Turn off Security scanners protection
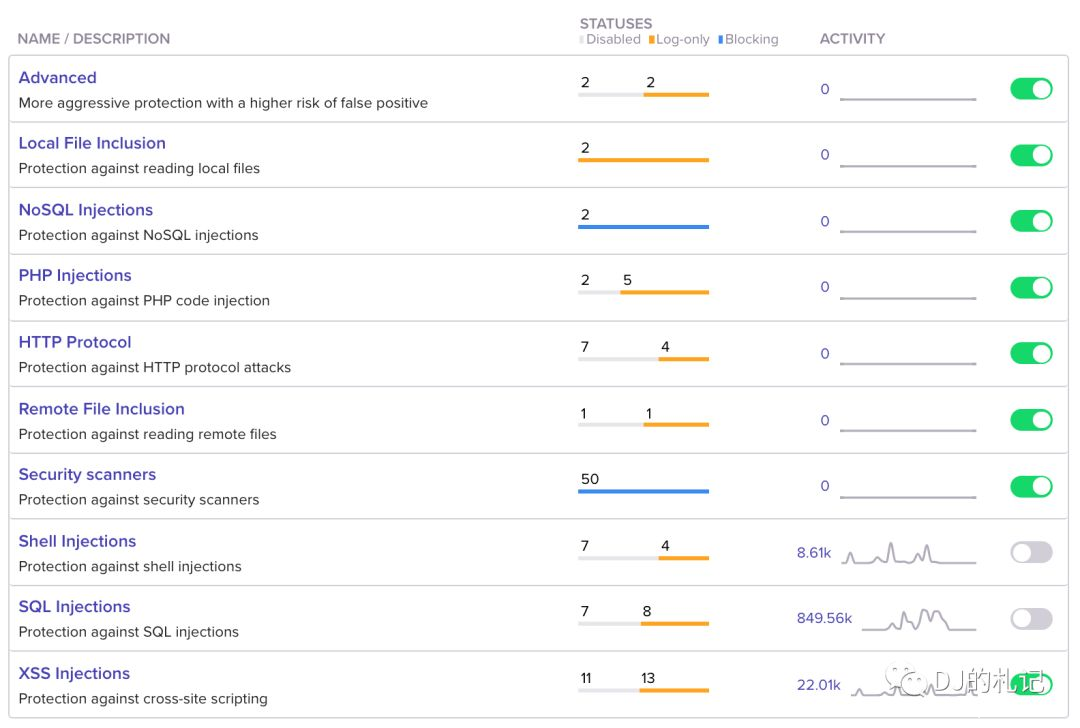Viewport: 1080px width, 728px height. pos(1031,486)
